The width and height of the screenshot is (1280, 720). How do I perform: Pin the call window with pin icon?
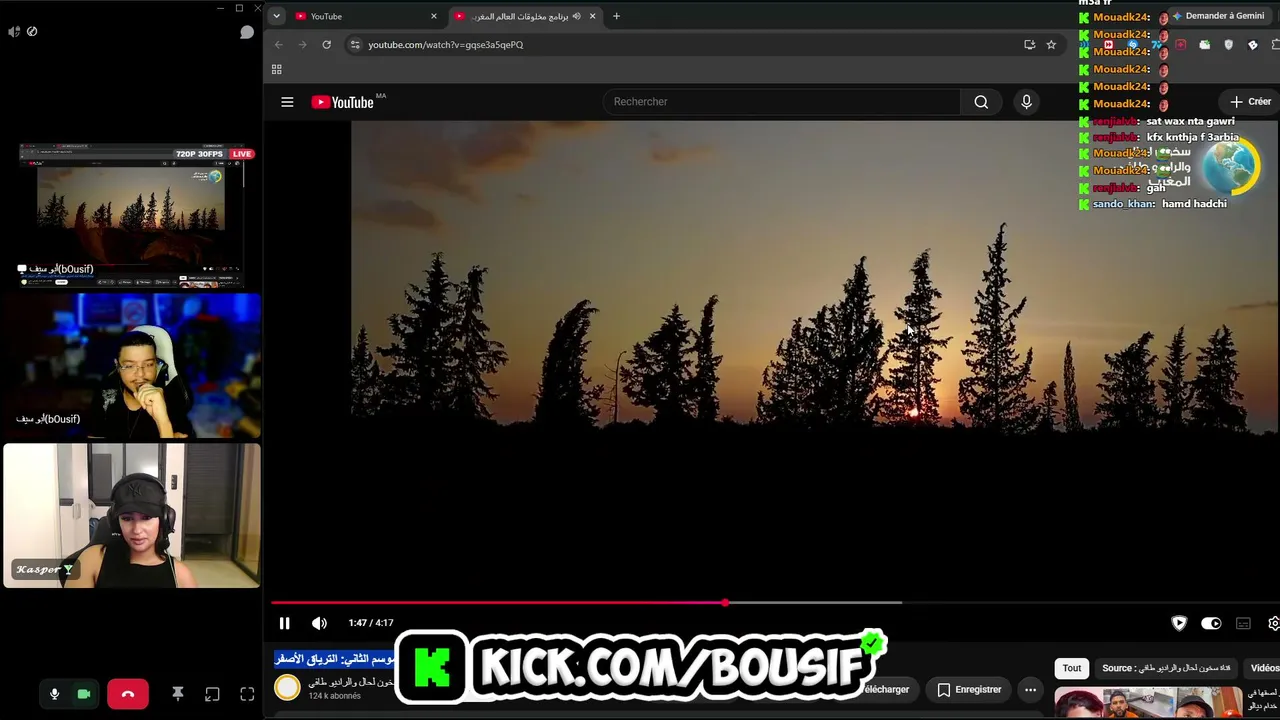[x=177, y=694]
